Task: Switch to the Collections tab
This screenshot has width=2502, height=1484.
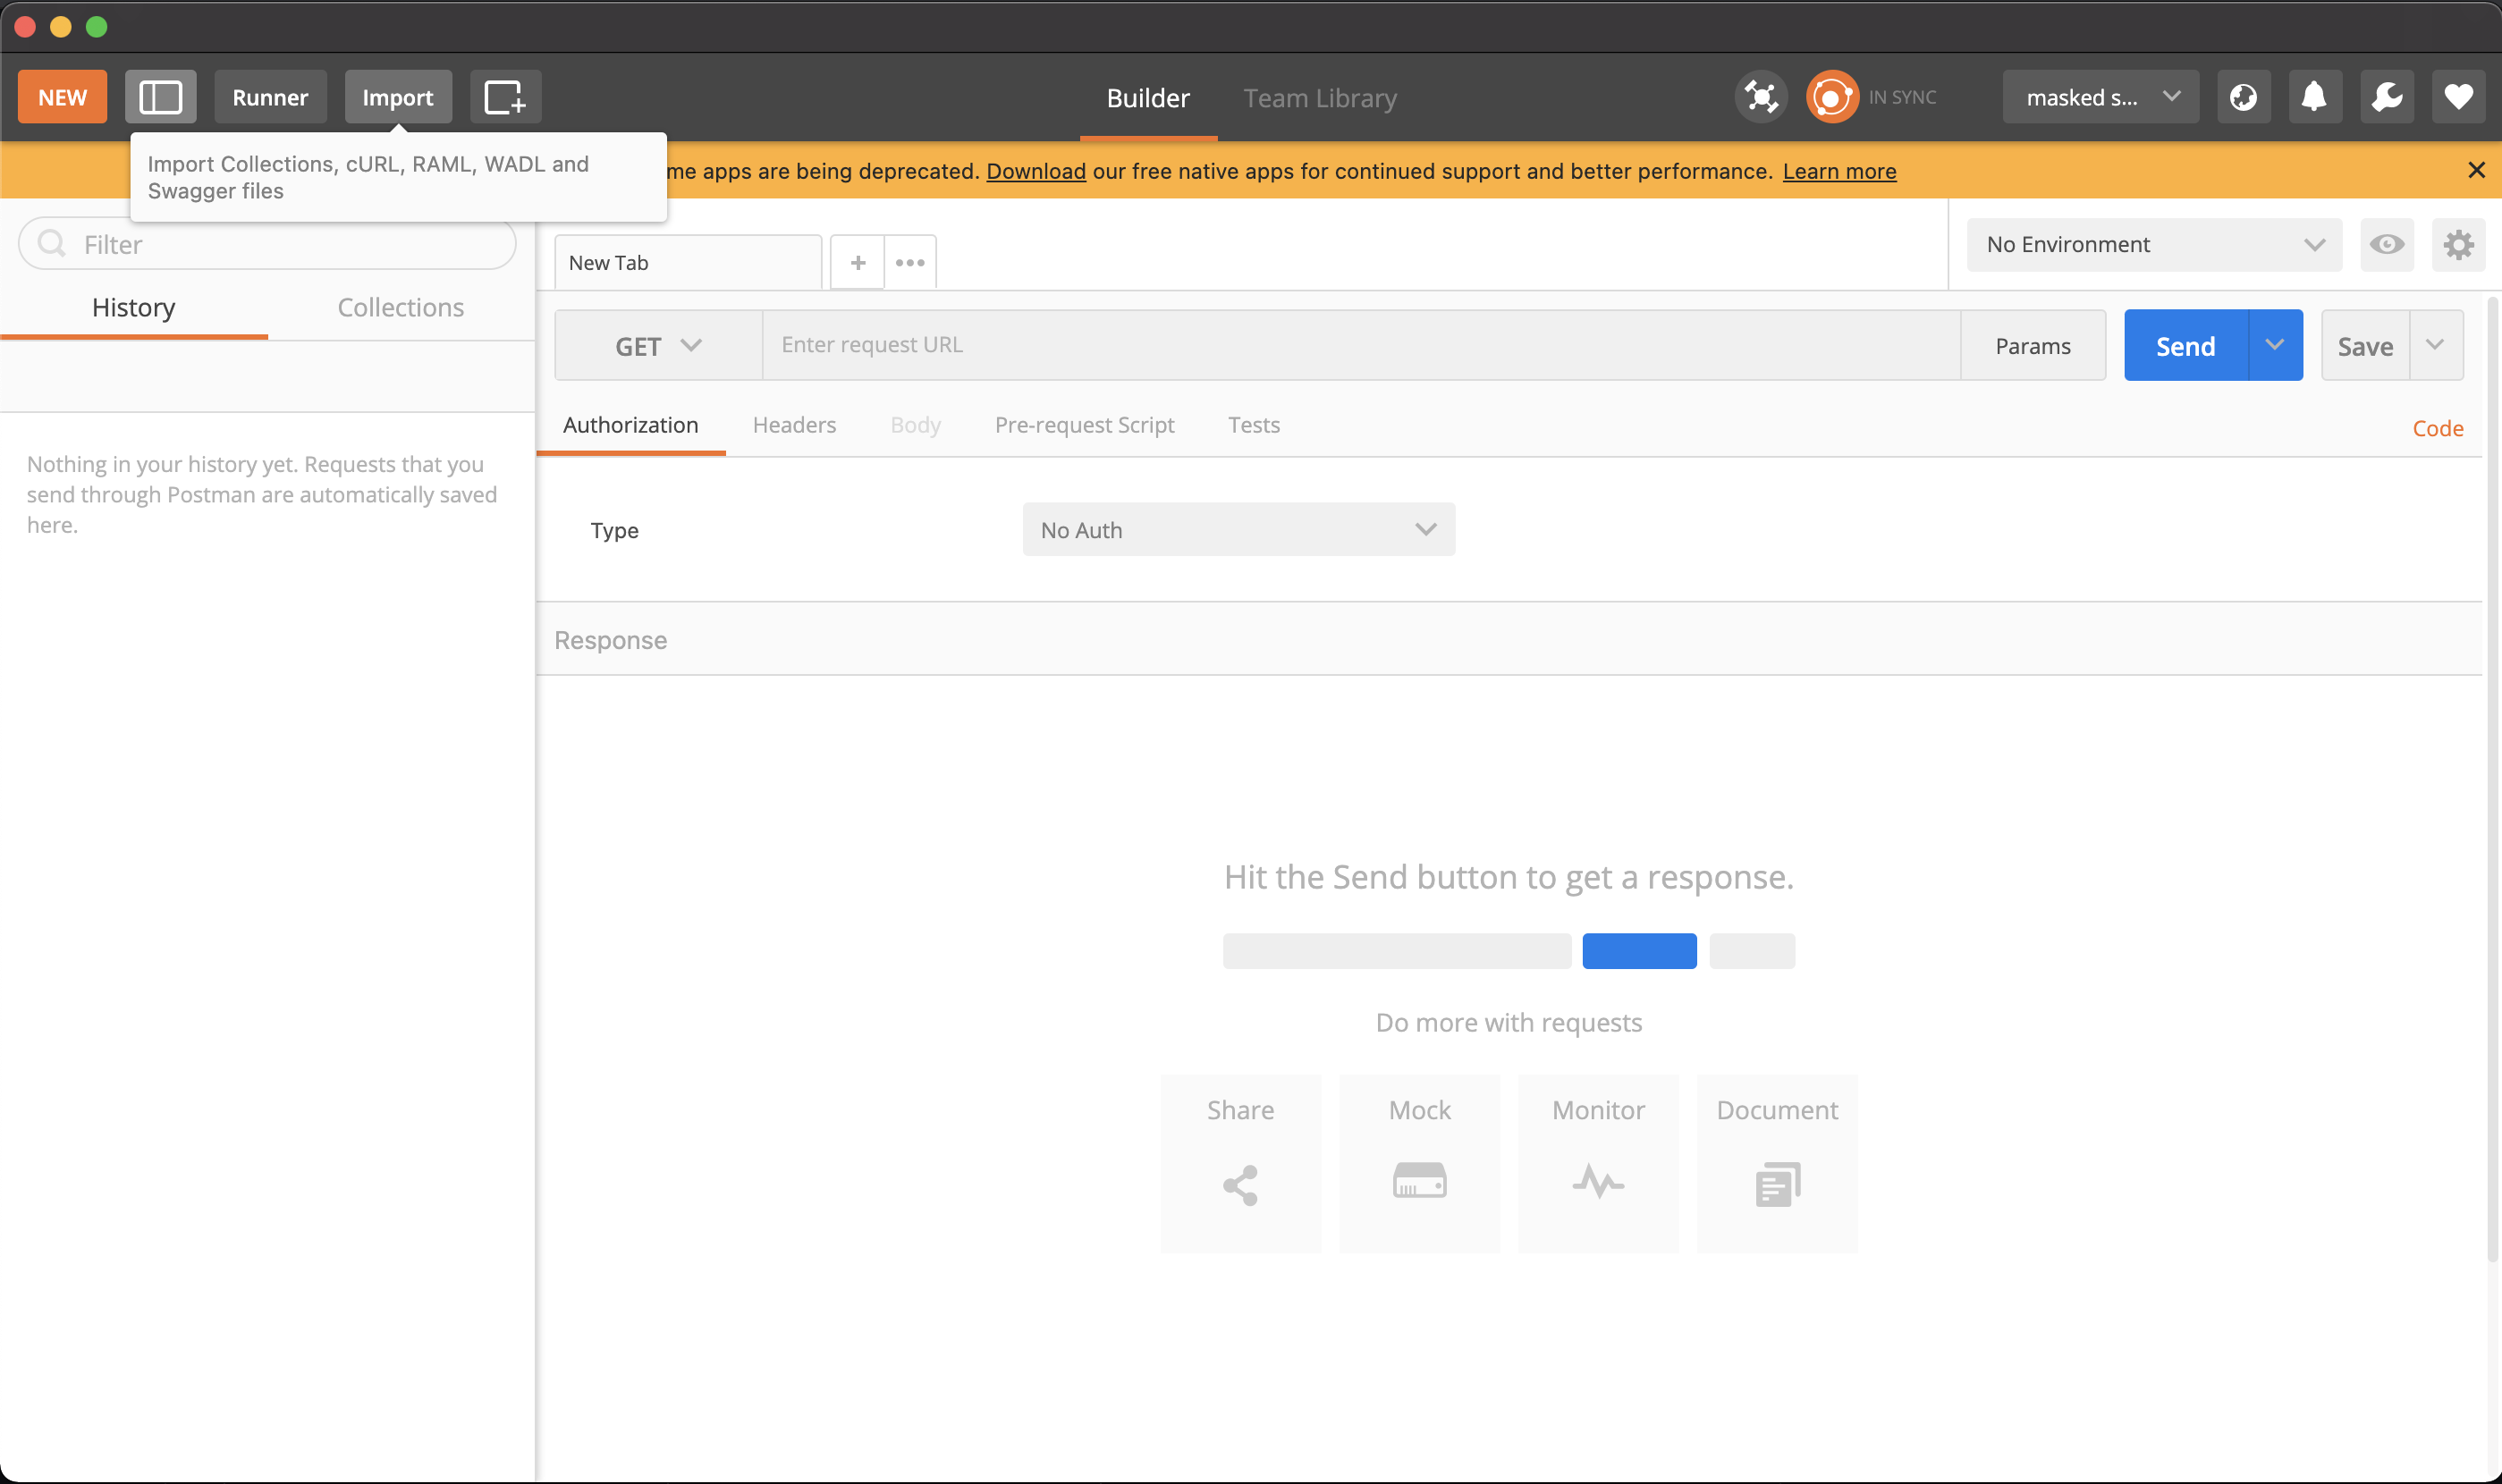Action: (x=400, y=308)
